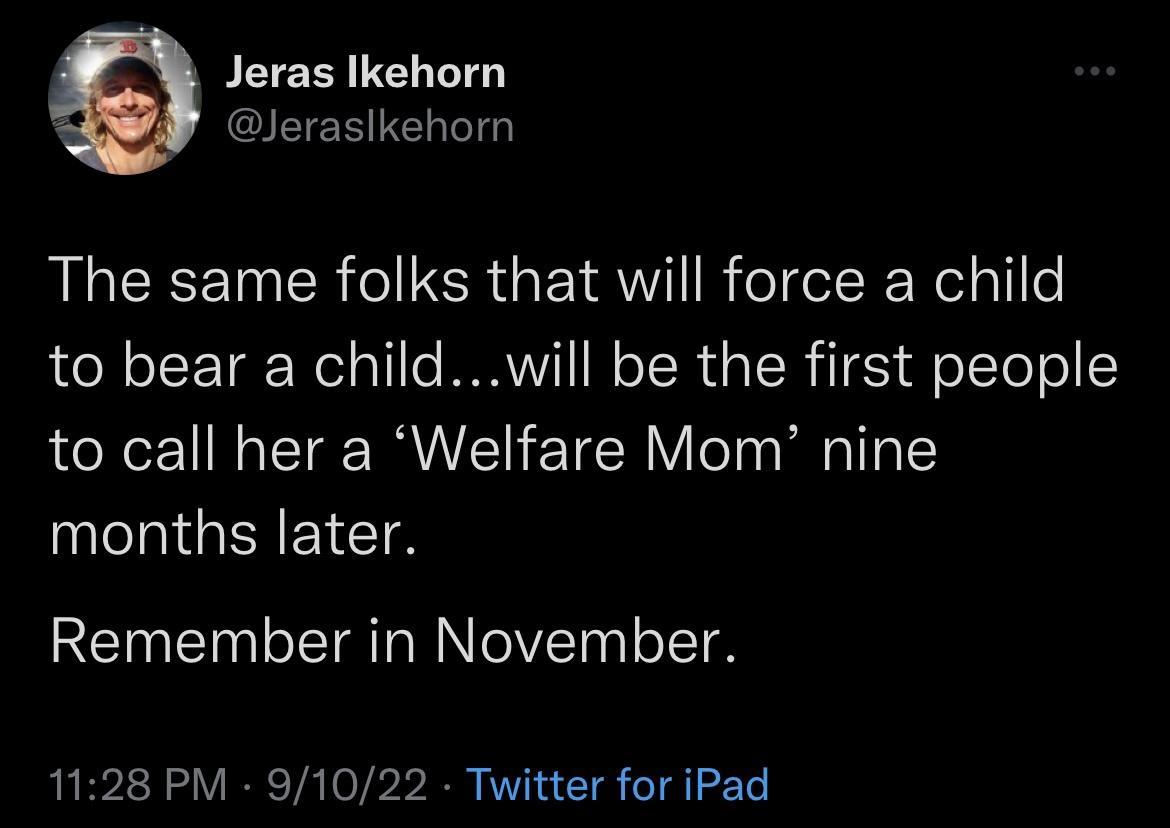Open the @JerasIkehorn handle
This screenshot has width=1170, height=828.
(x=368, y=125)
